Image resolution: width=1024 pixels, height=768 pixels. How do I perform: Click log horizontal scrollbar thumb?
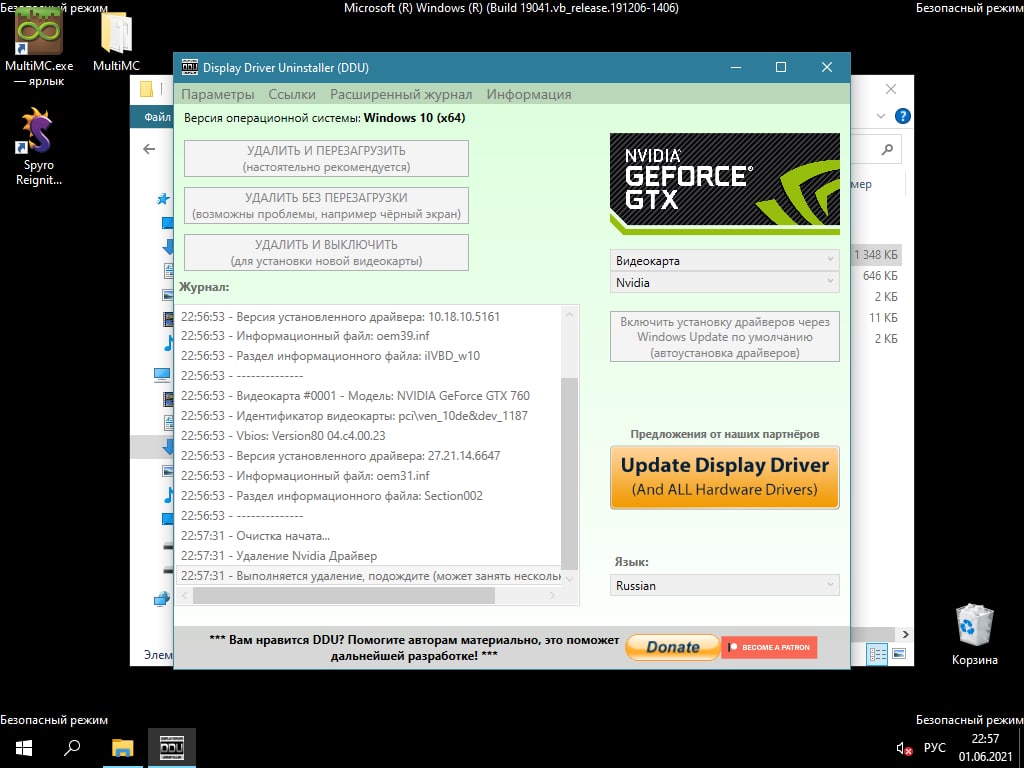[344, 595]
